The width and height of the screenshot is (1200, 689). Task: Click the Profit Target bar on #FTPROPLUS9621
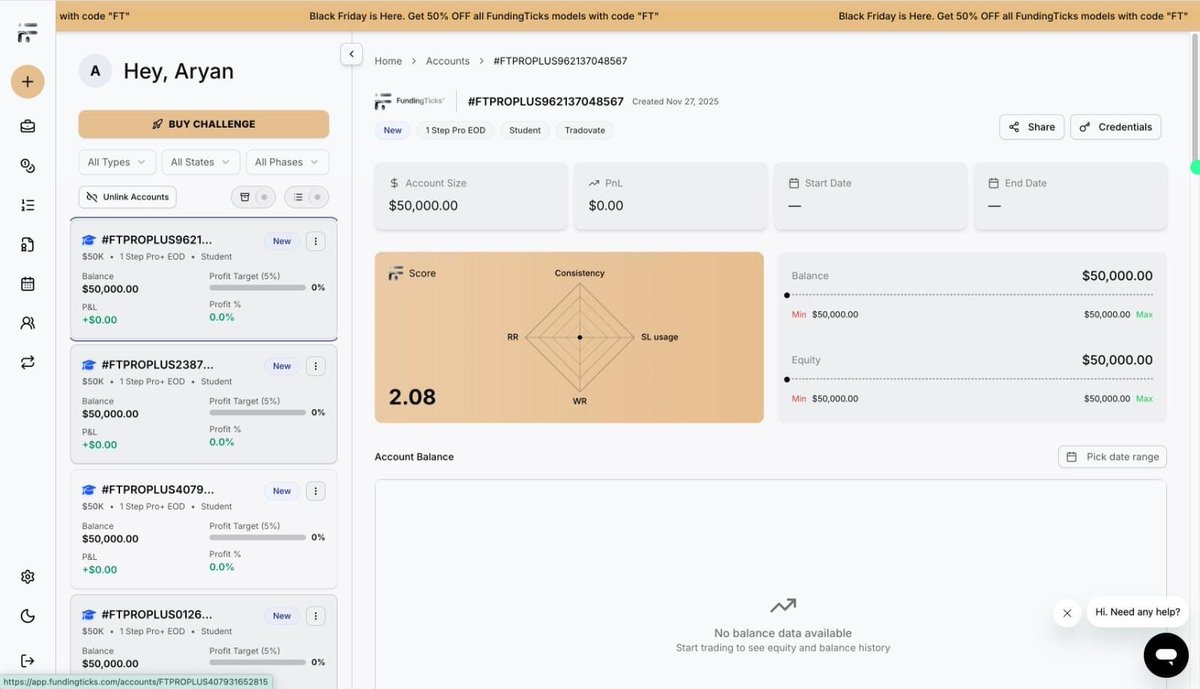pyautogui.click(x=257, y=287)
